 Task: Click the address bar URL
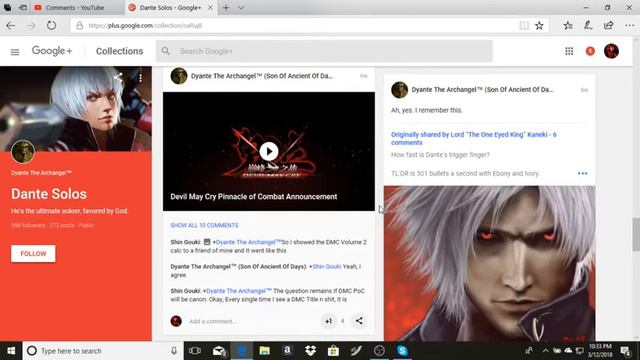coord(145,26)
